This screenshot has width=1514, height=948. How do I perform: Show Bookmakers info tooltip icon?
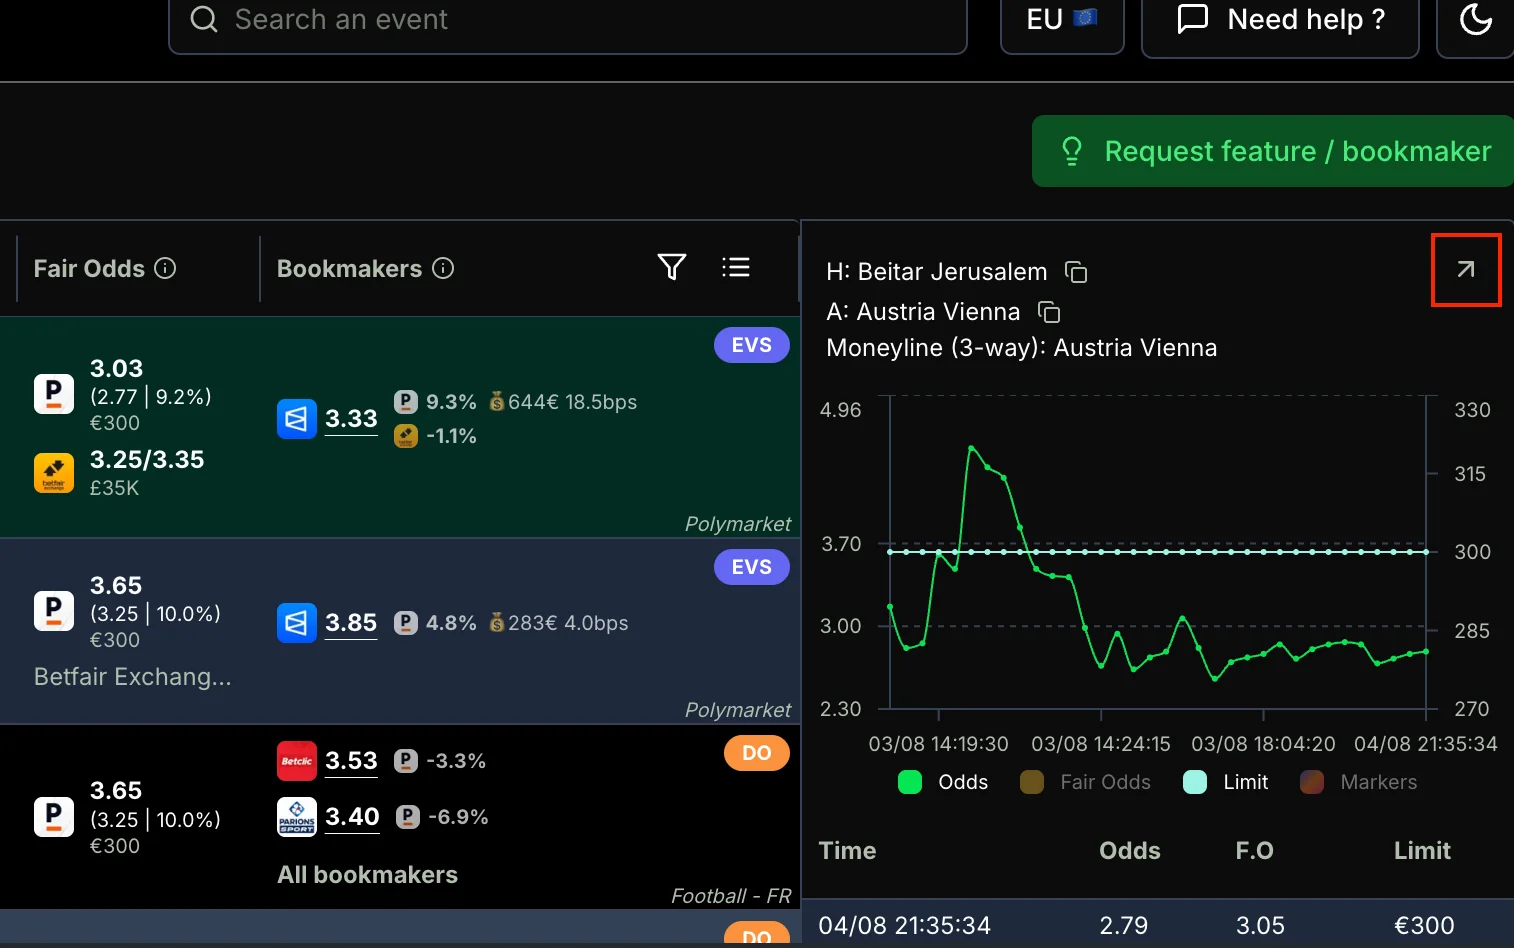(443, 268)
